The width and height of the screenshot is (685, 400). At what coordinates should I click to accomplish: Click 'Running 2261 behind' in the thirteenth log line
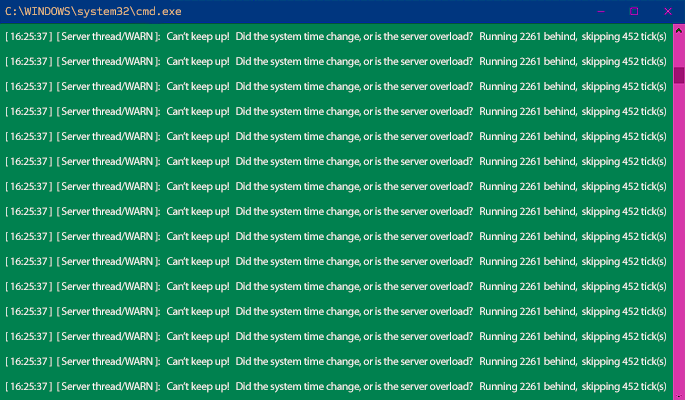click(x=528, y=336)
